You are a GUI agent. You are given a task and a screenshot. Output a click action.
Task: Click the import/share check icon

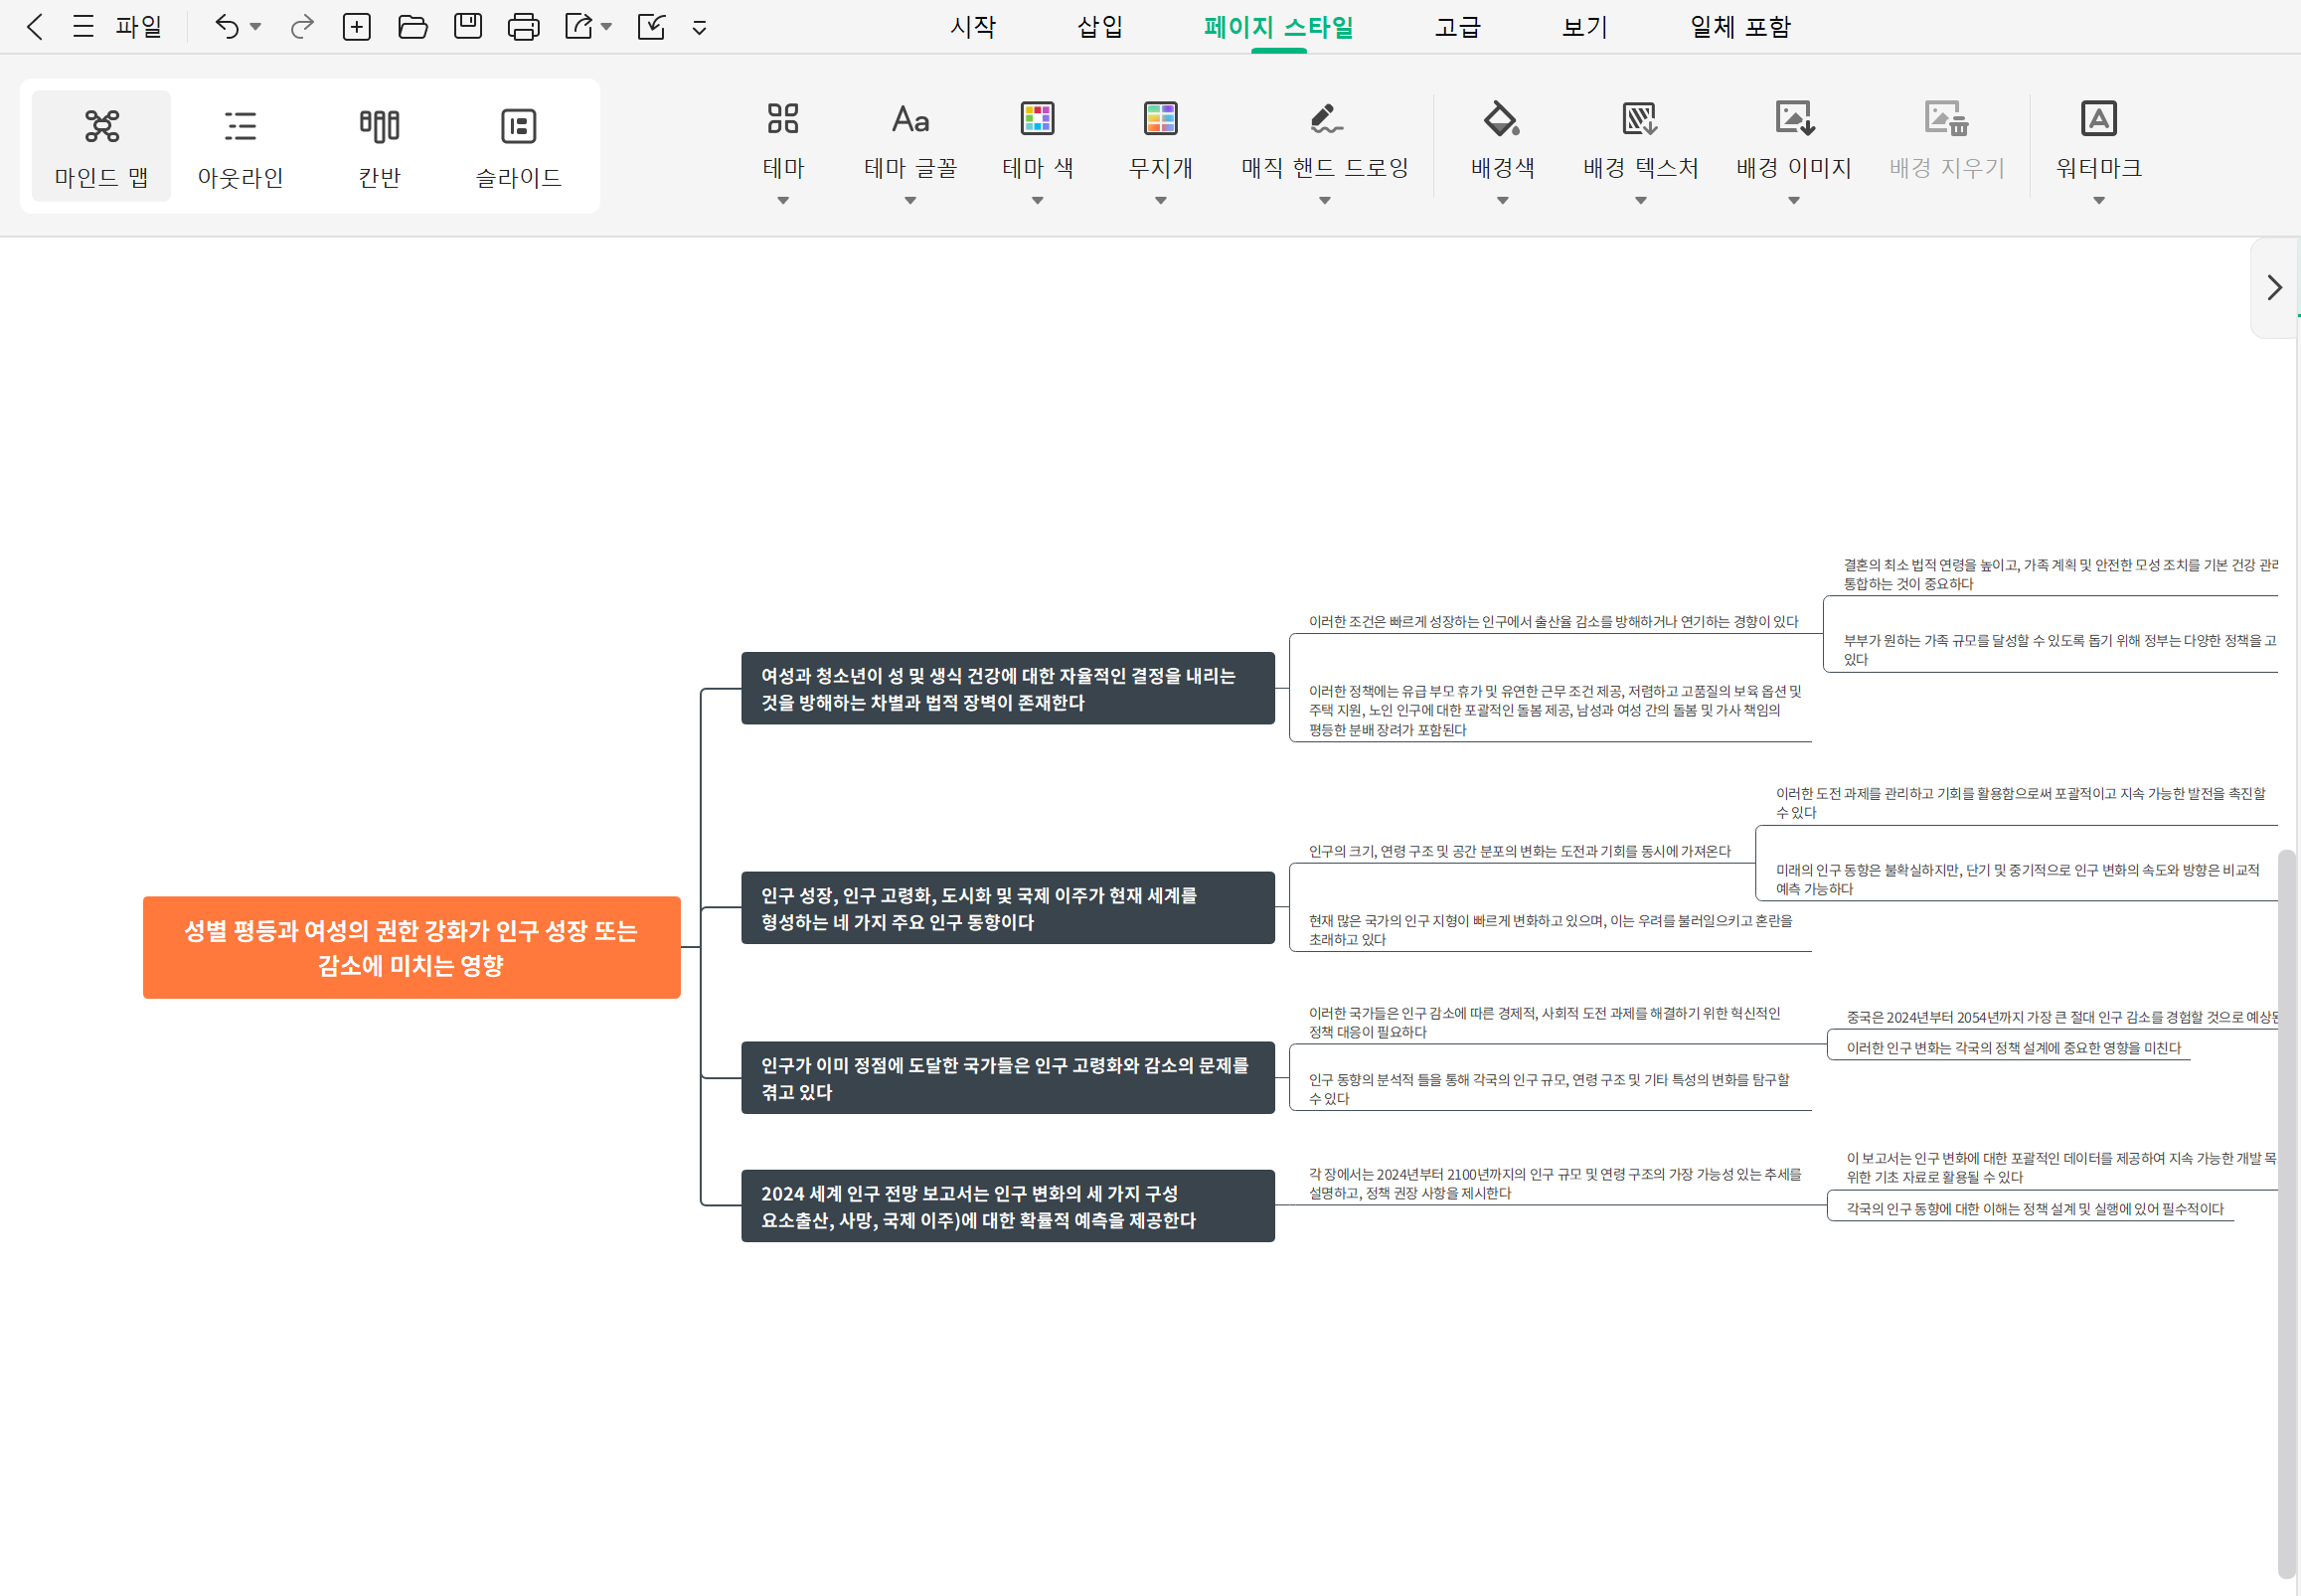(x=651, y=26)
